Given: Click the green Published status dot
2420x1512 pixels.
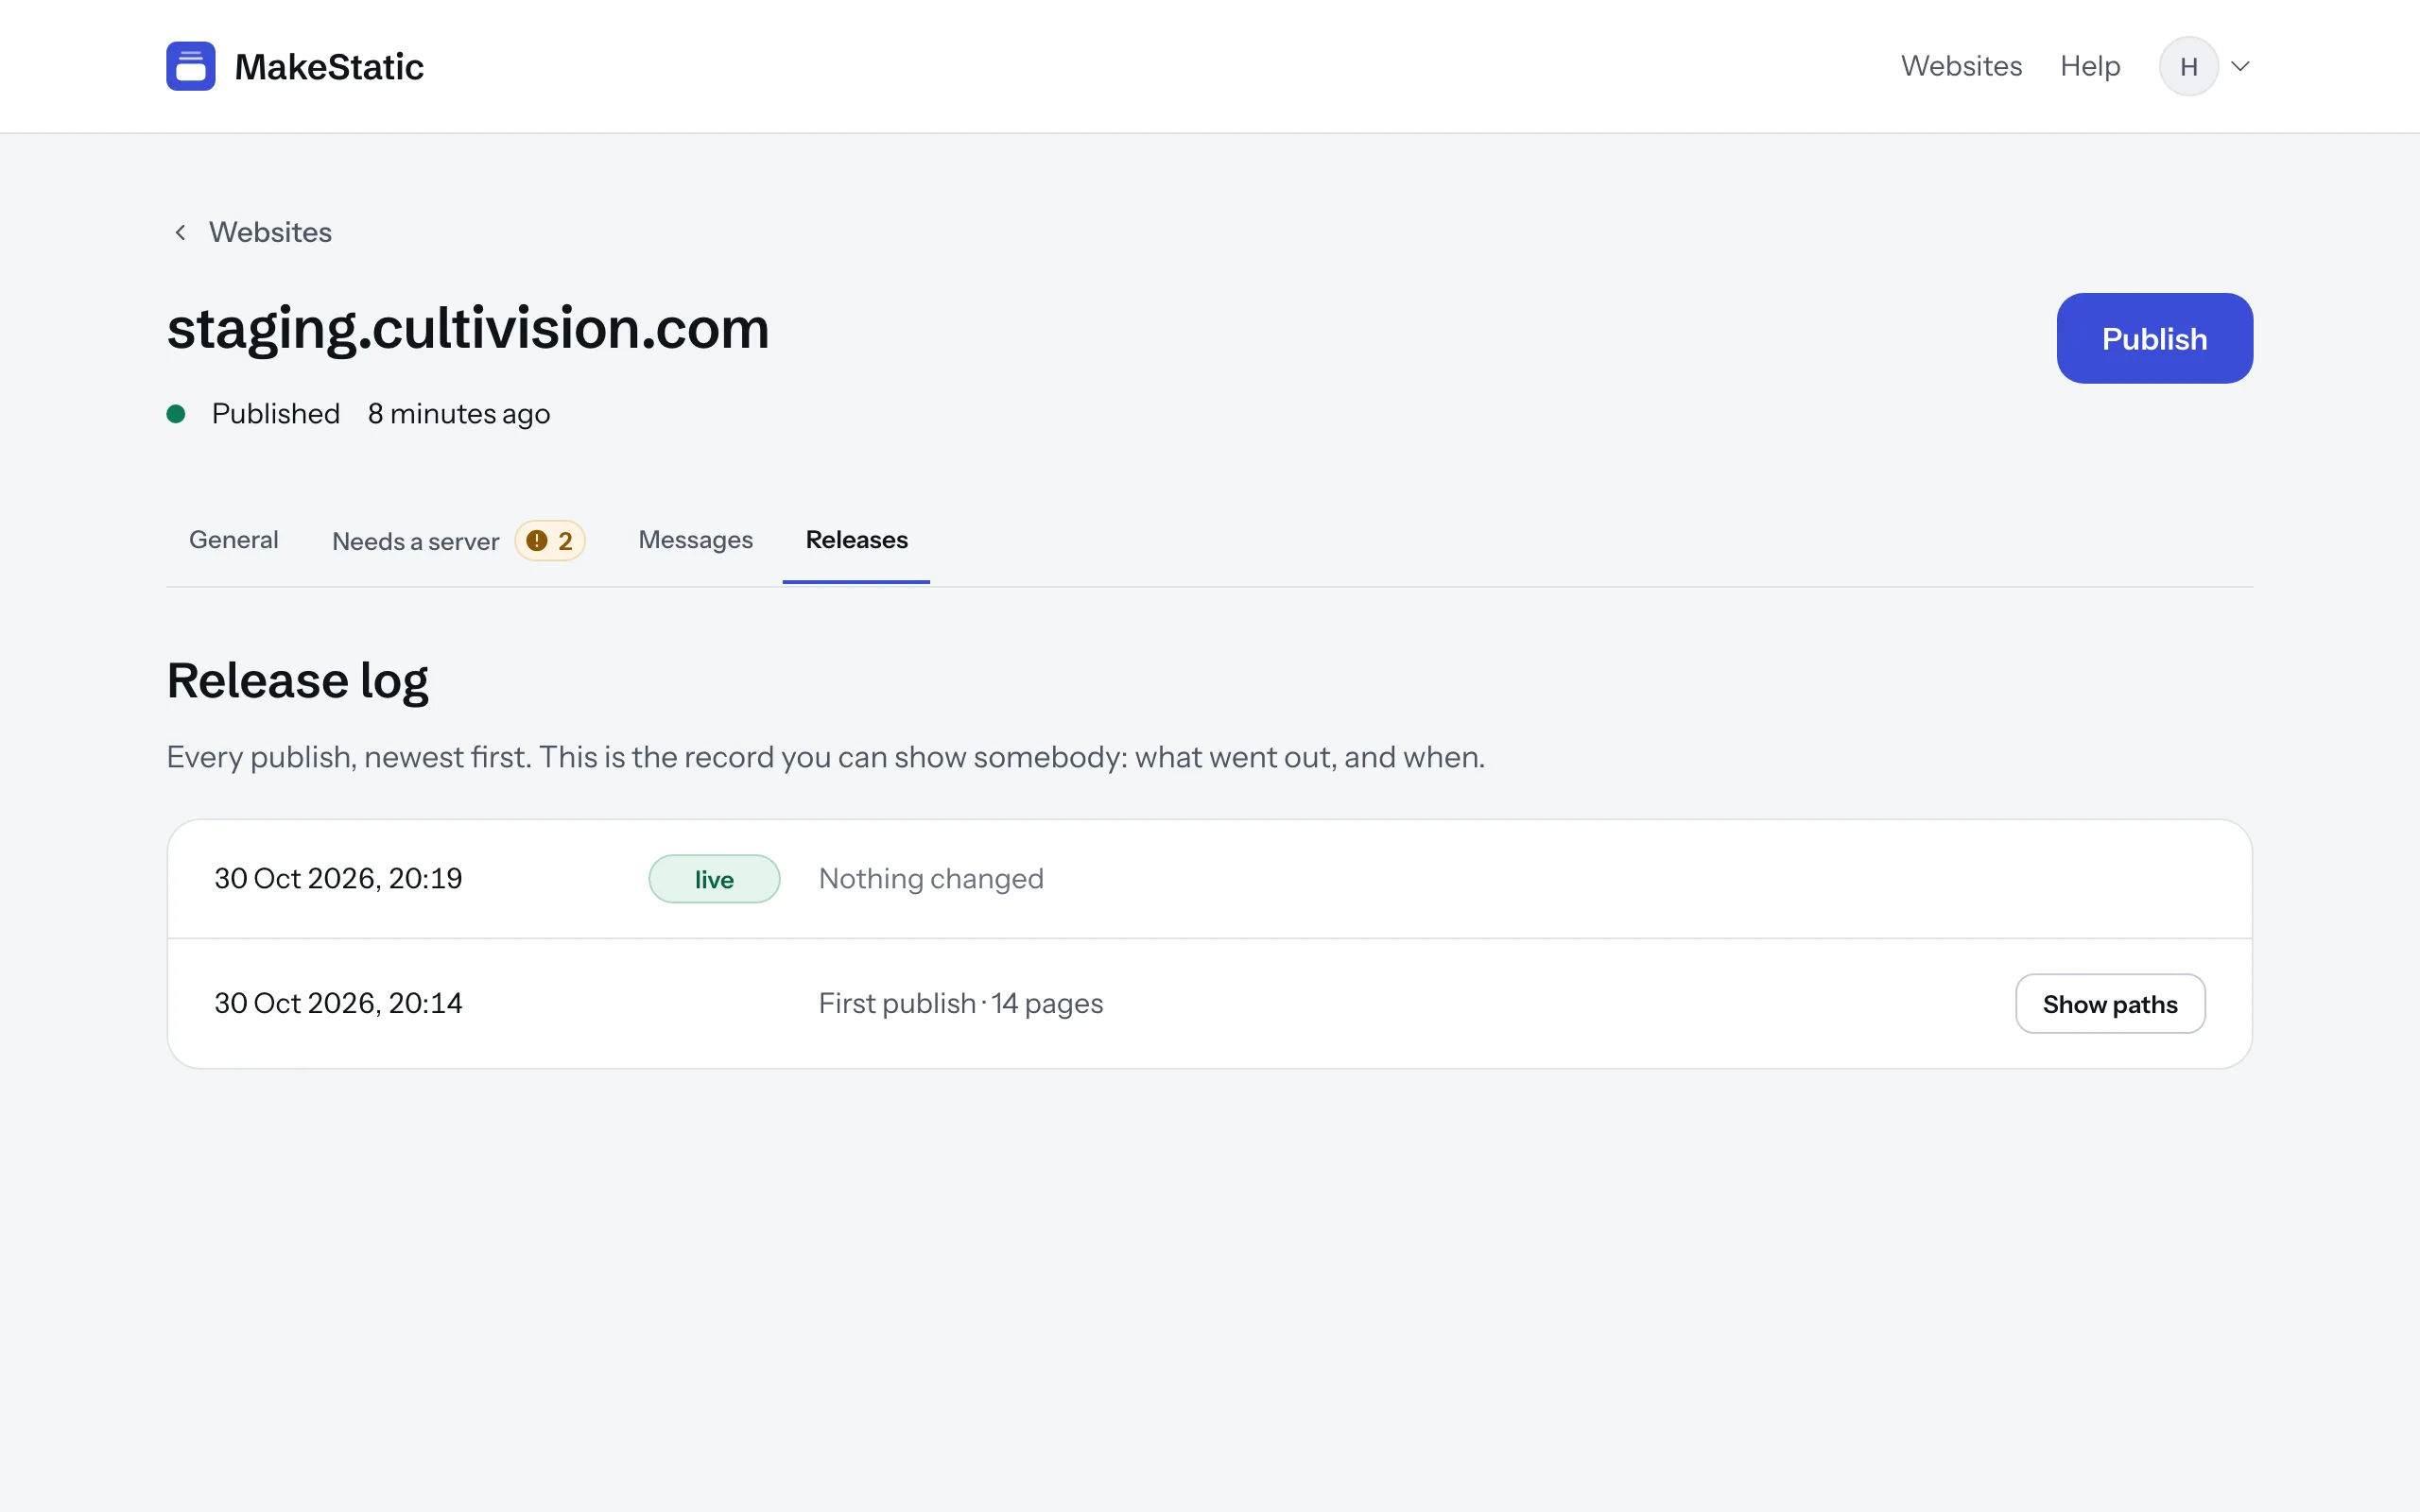Looking at the screenshot, I should point(176,414).
